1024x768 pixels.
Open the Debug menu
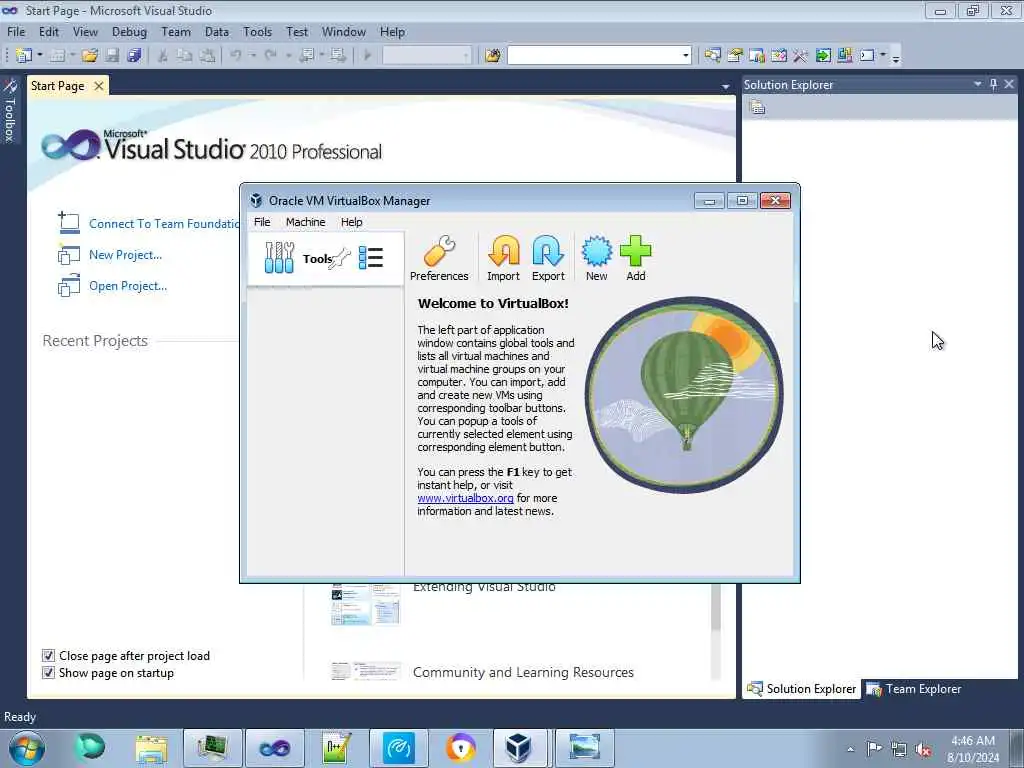coord(129,32)
